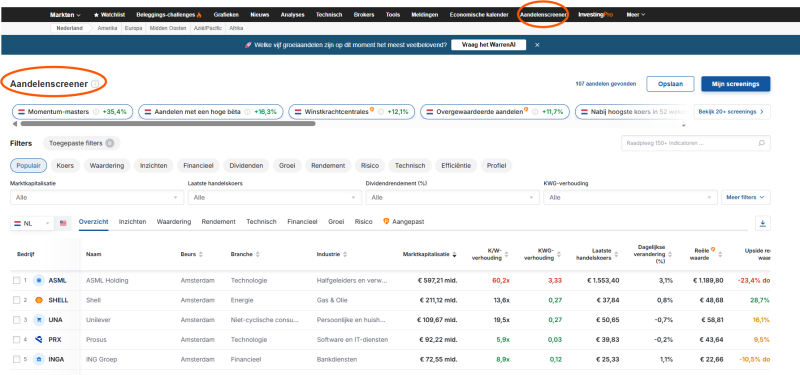
Task: Click the ING INGA logo icon
Action: point(39,359)
